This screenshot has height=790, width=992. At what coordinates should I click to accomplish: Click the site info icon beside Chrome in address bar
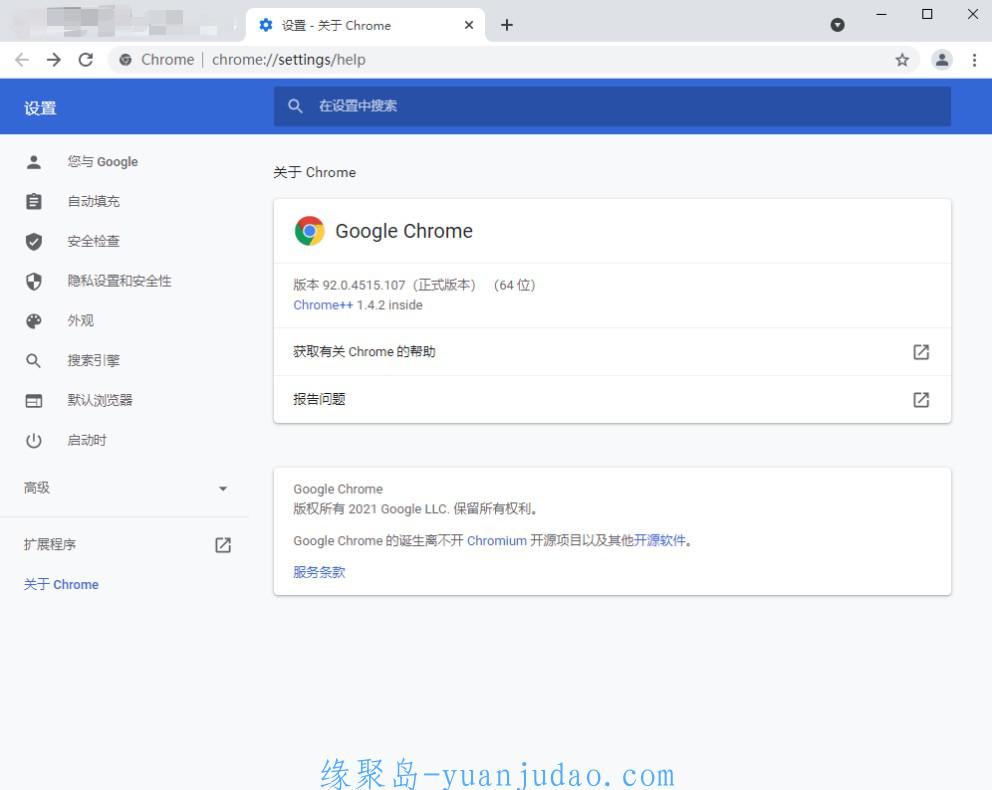click(x=126, y=59)
